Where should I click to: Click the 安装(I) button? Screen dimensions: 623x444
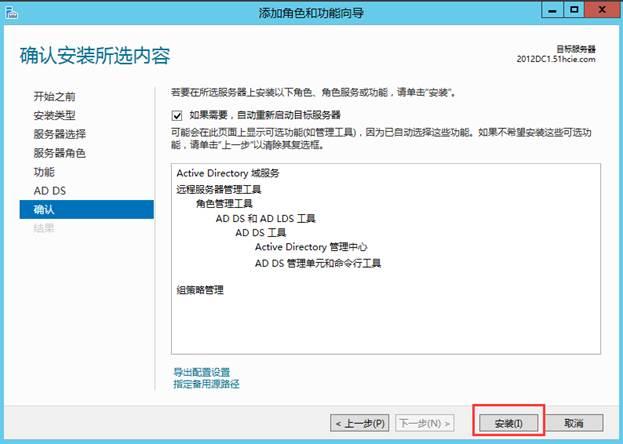509,423
